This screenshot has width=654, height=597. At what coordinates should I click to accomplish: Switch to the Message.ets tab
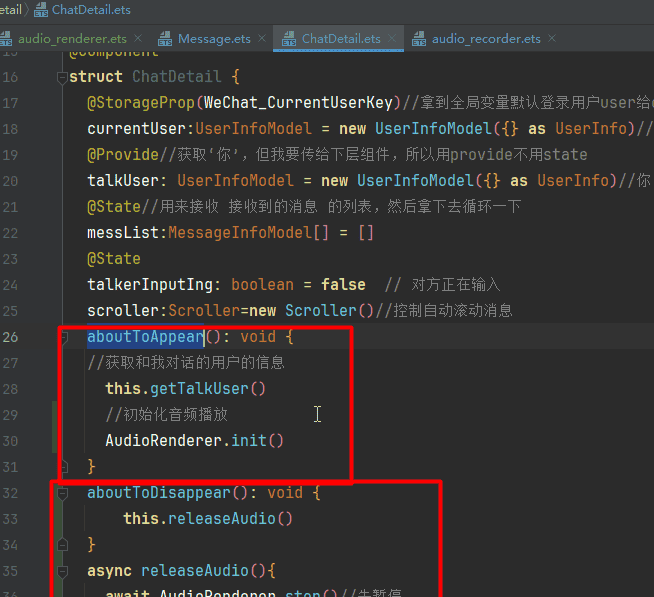click(x=214, y=39)
